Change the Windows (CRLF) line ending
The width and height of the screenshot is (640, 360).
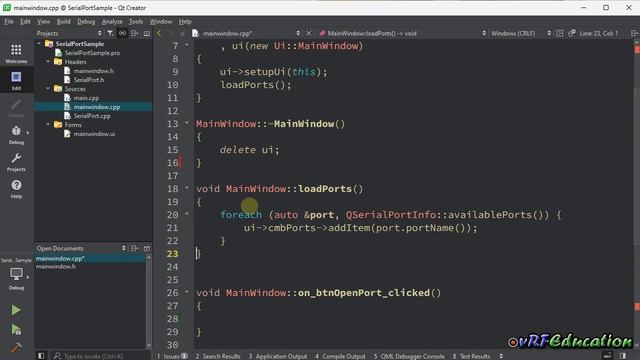click(x=513, y=33)
